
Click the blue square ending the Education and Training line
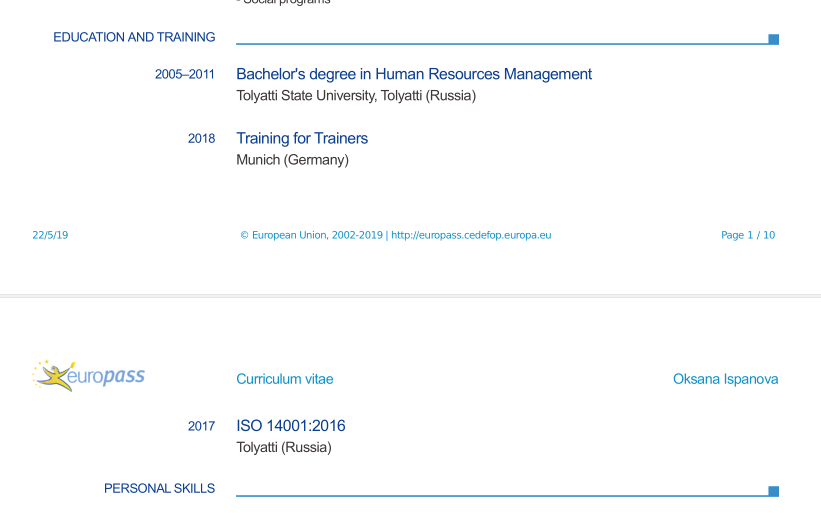pyautogui.click(x=773, y=40)
